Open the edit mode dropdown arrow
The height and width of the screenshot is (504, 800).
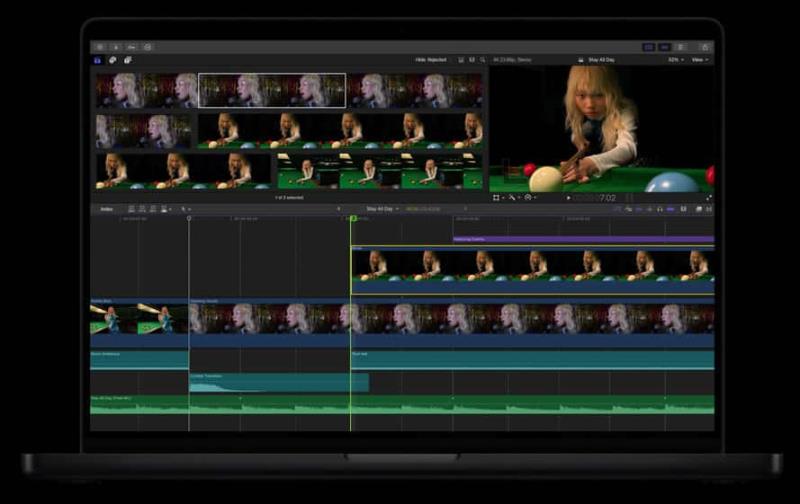(x=170, y=209)
